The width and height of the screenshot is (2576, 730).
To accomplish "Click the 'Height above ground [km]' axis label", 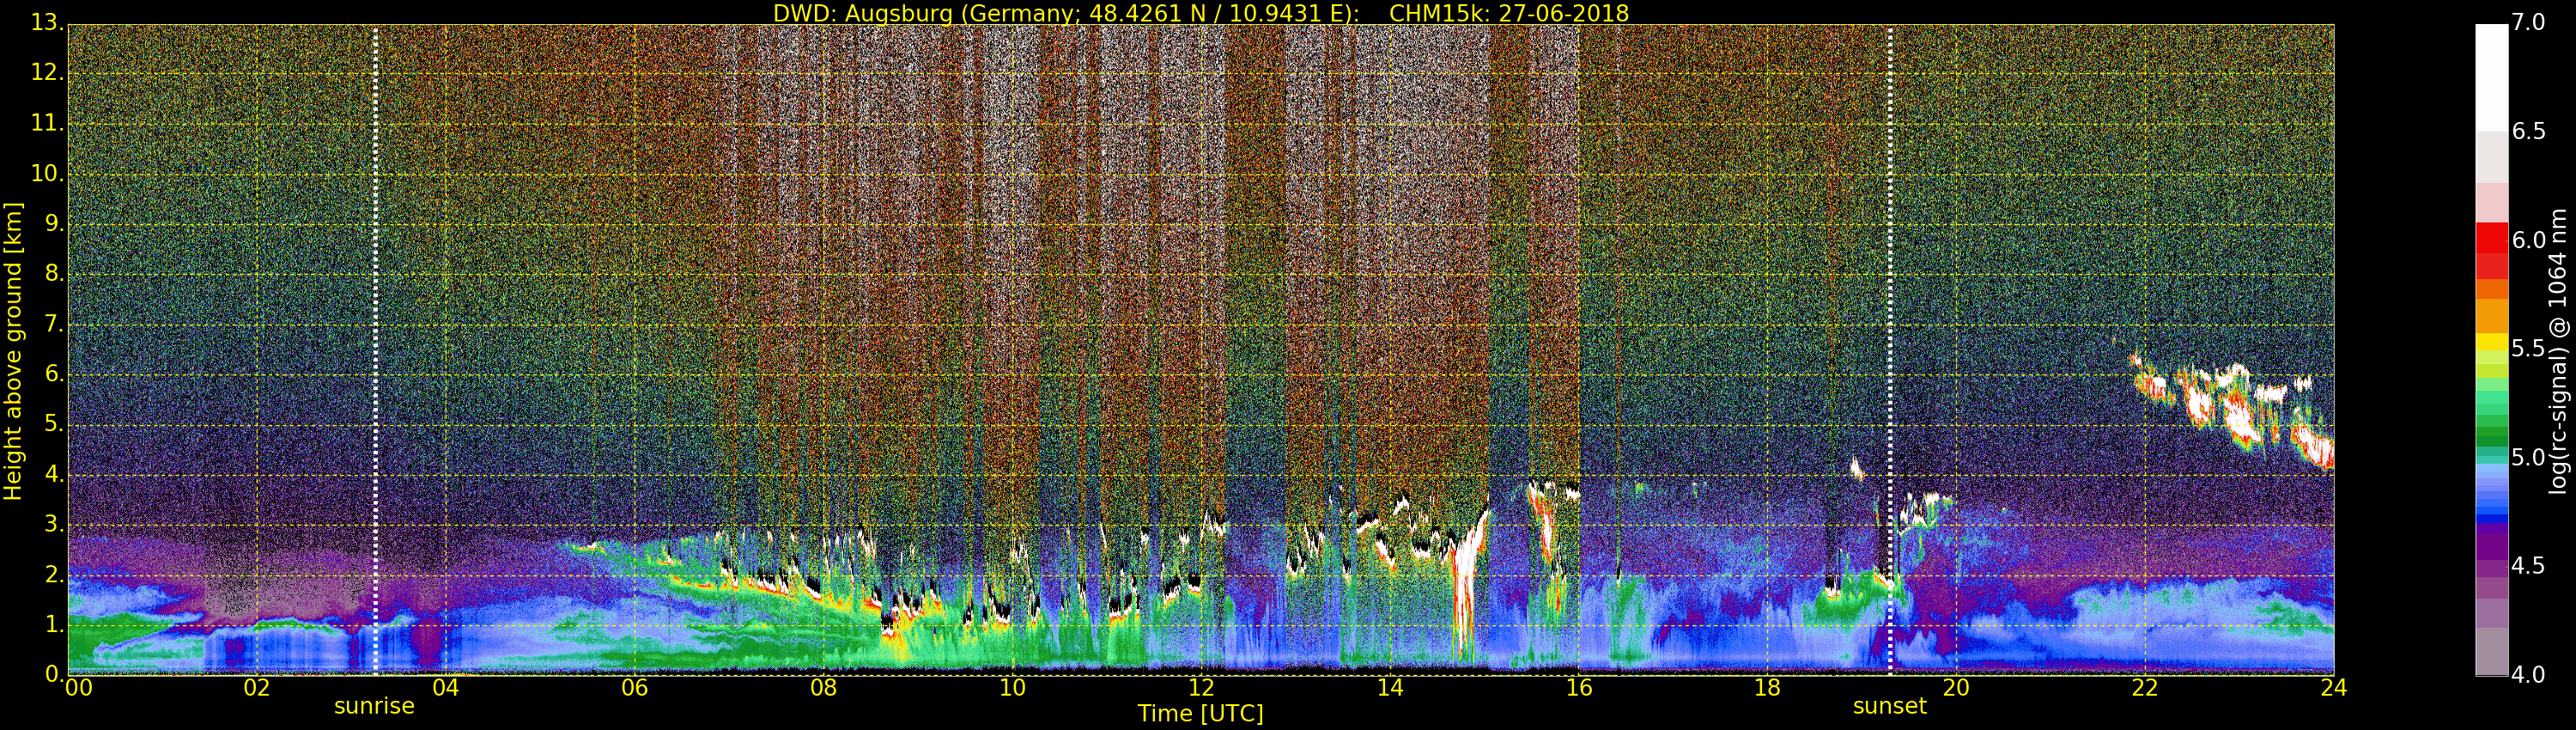I will coord(13,350).
